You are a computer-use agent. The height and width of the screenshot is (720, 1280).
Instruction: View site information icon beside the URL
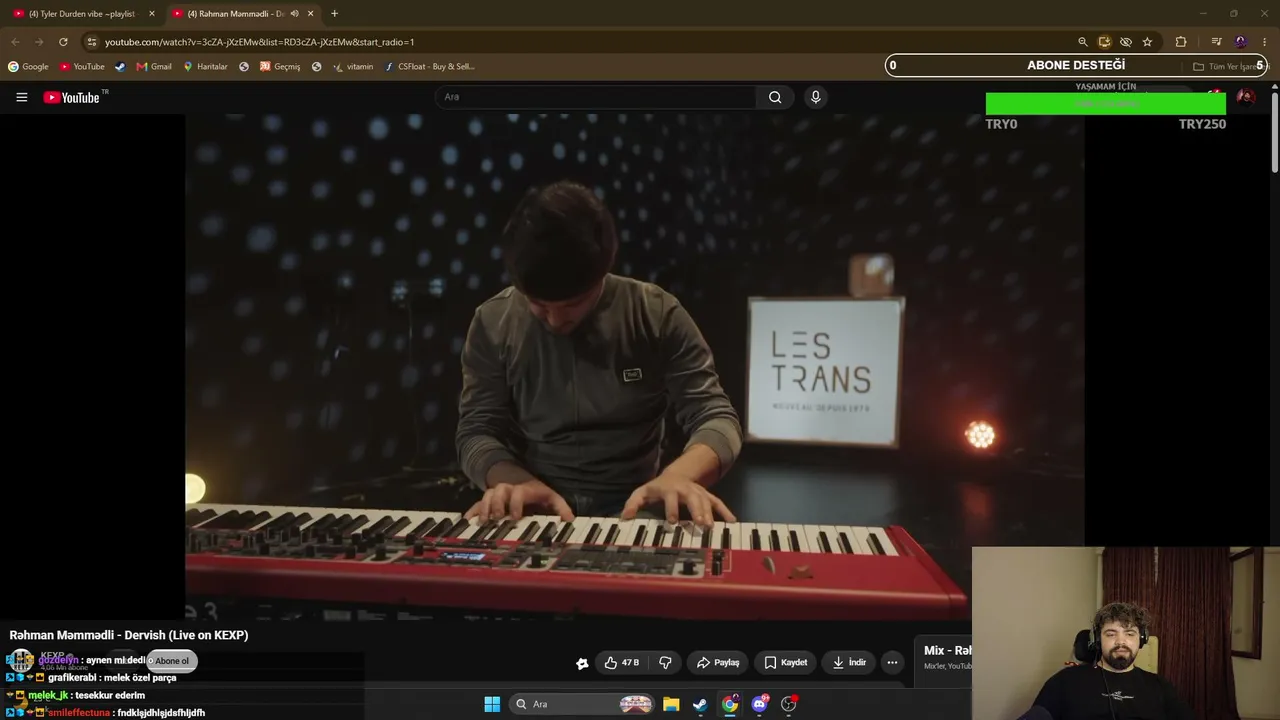[x=91, y=42]
